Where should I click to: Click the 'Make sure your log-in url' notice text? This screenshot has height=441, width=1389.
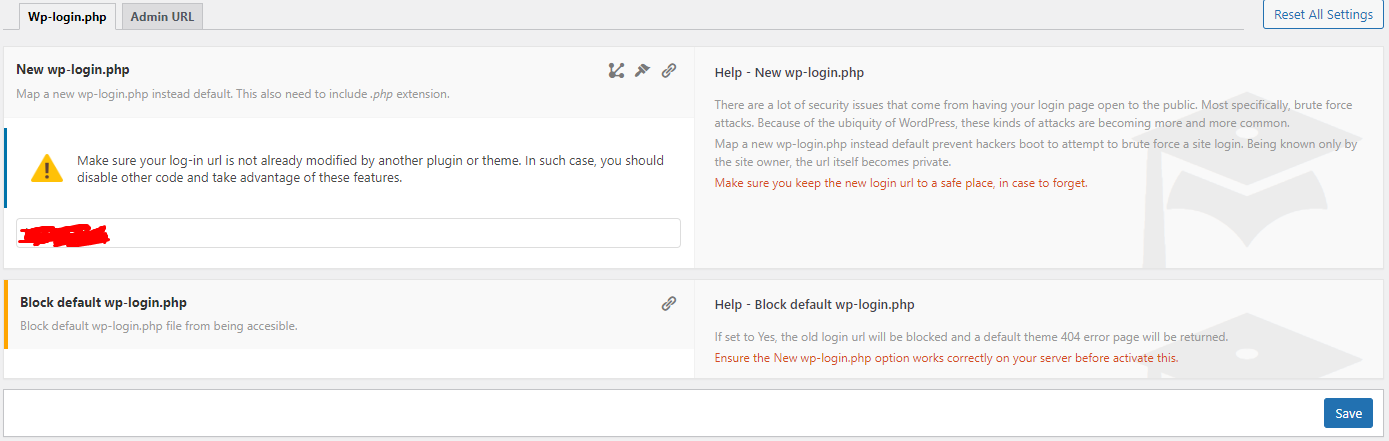coord(370,169)
